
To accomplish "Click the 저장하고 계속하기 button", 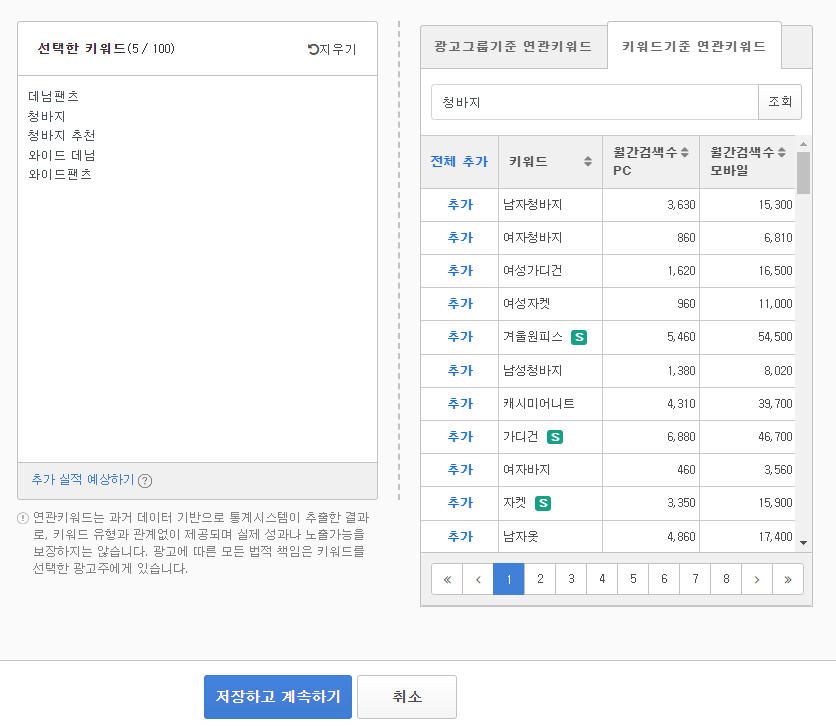I will coord(278,697).
